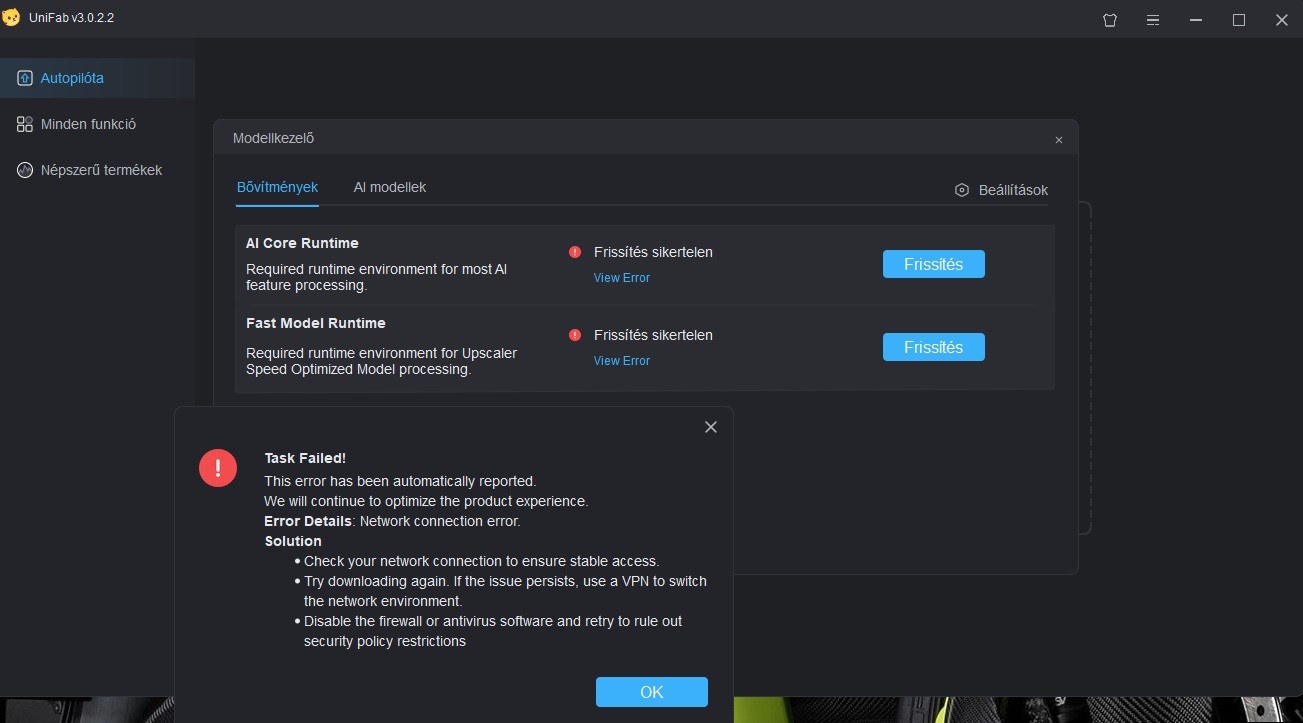Click the large red warning icon

218,468
